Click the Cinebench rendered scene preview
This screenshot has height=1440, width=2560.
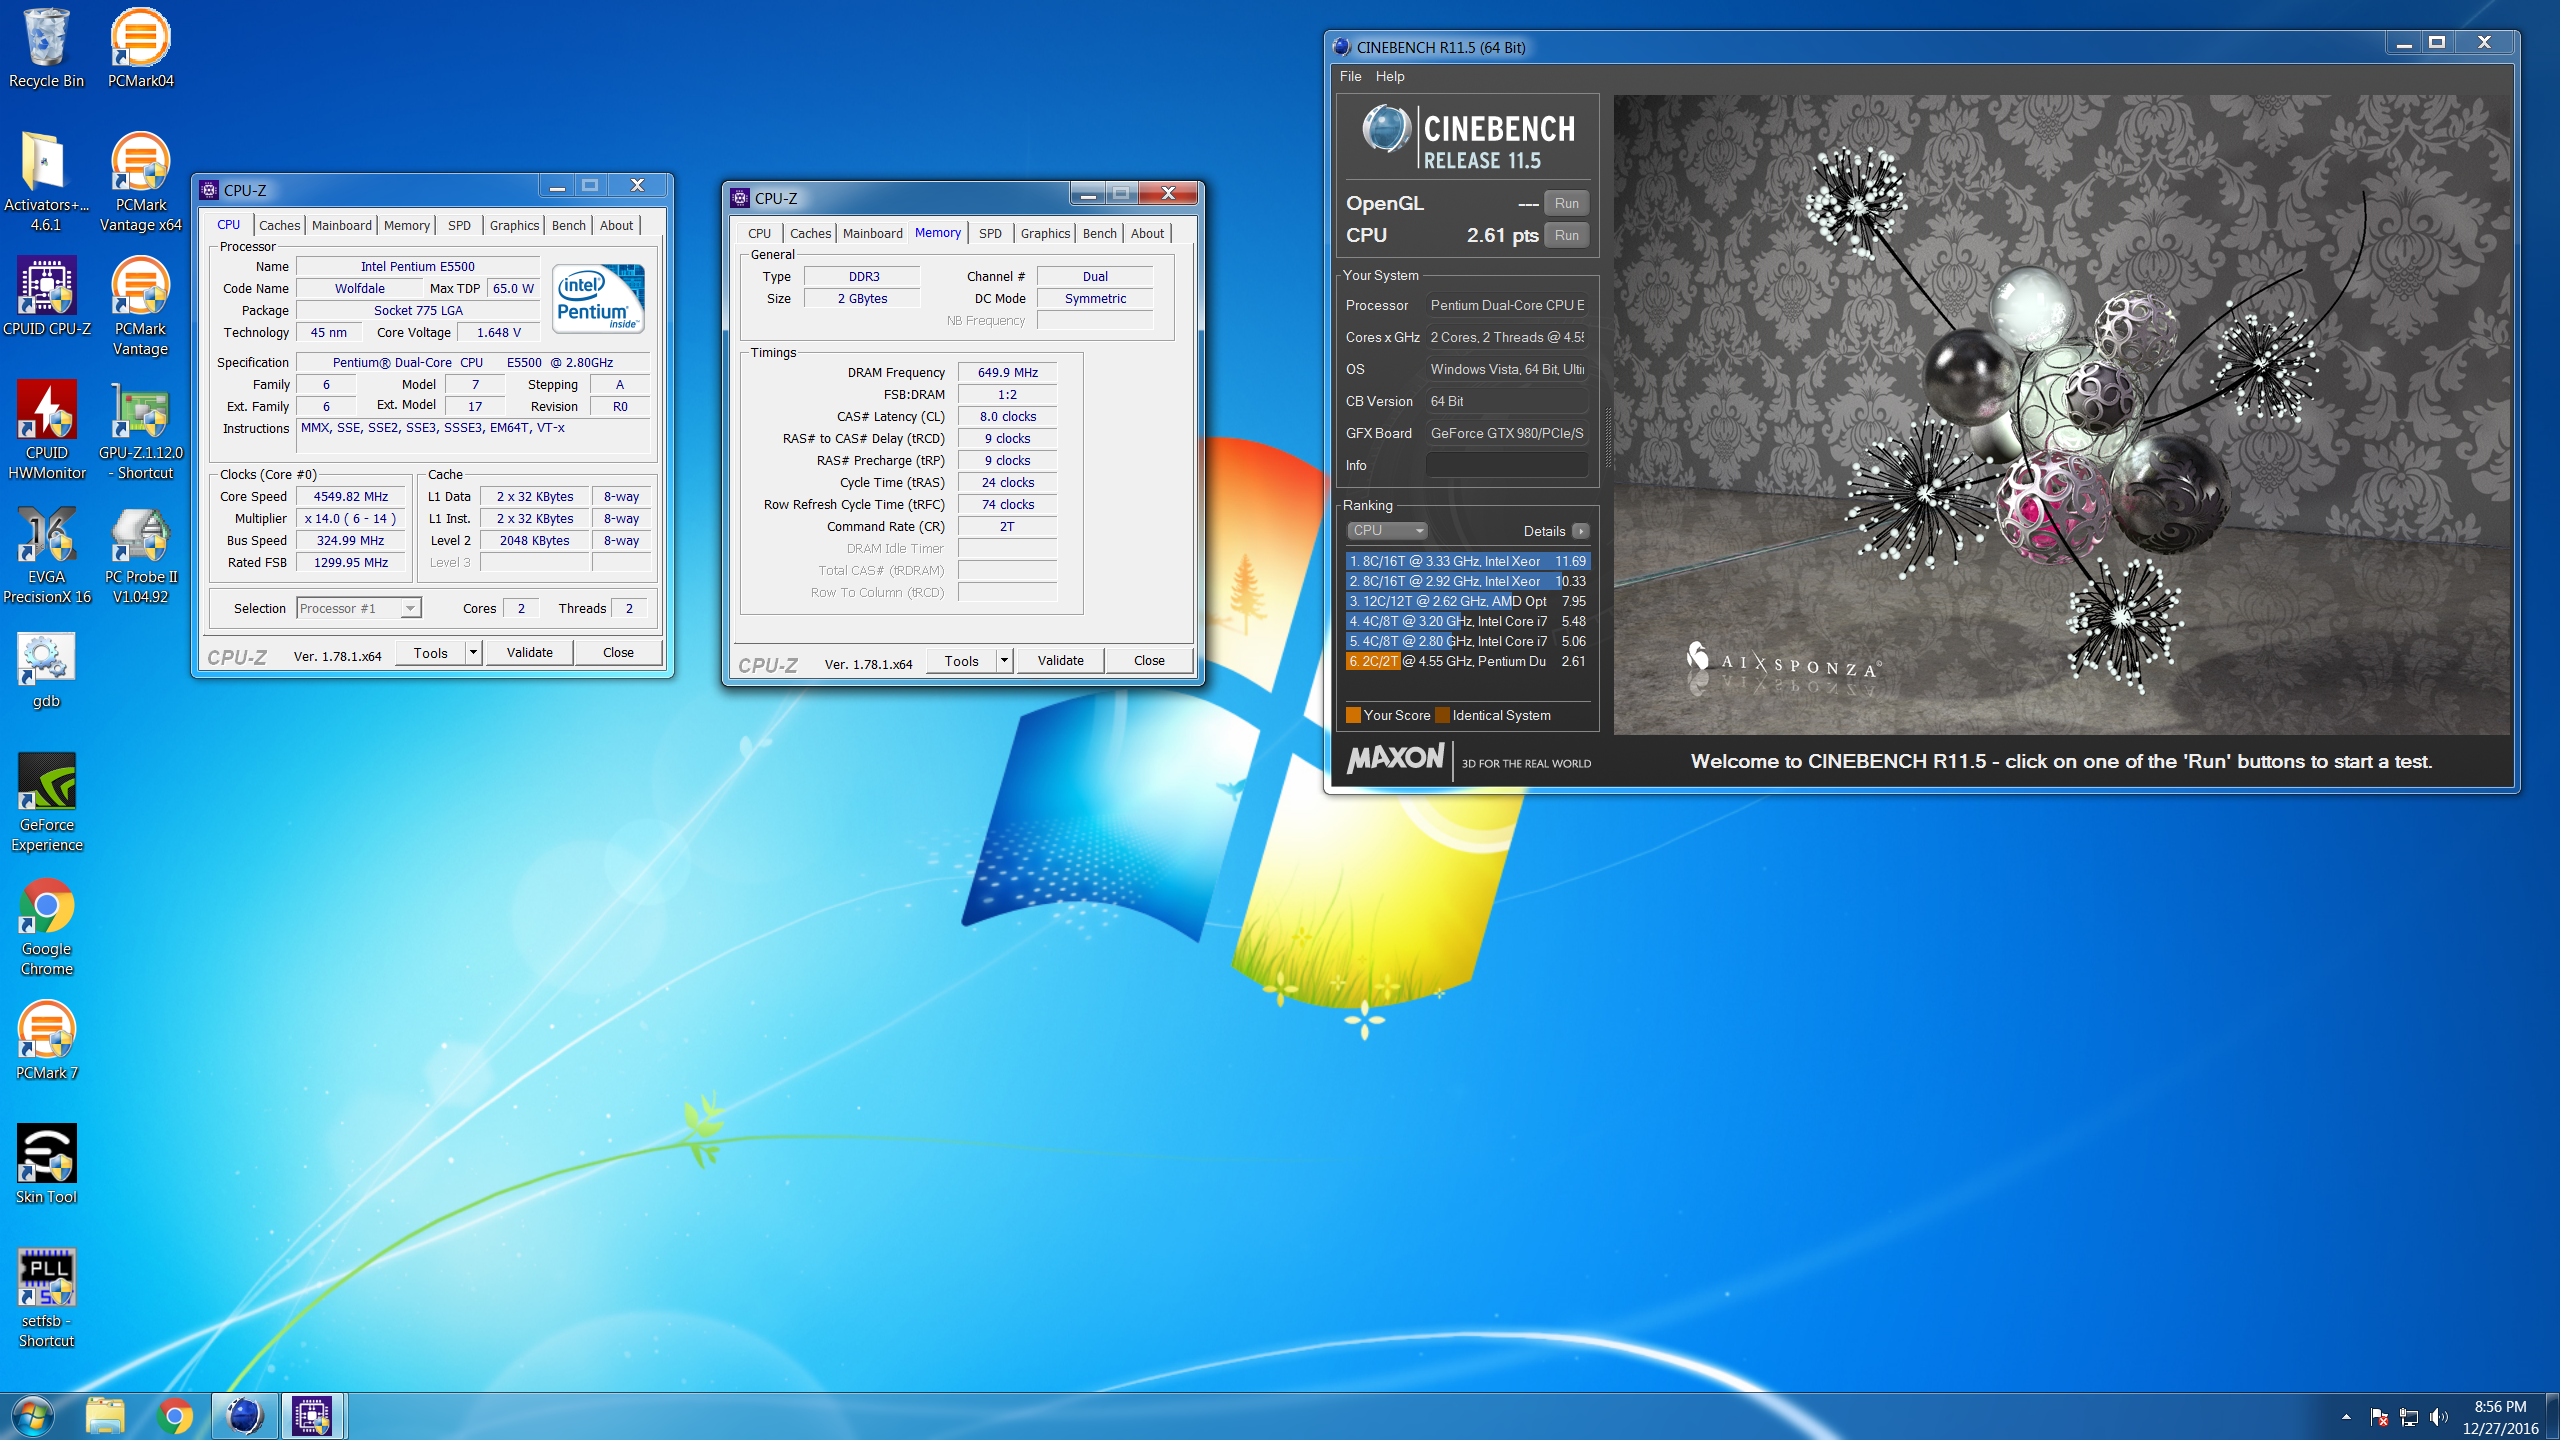click(2061, 415)
